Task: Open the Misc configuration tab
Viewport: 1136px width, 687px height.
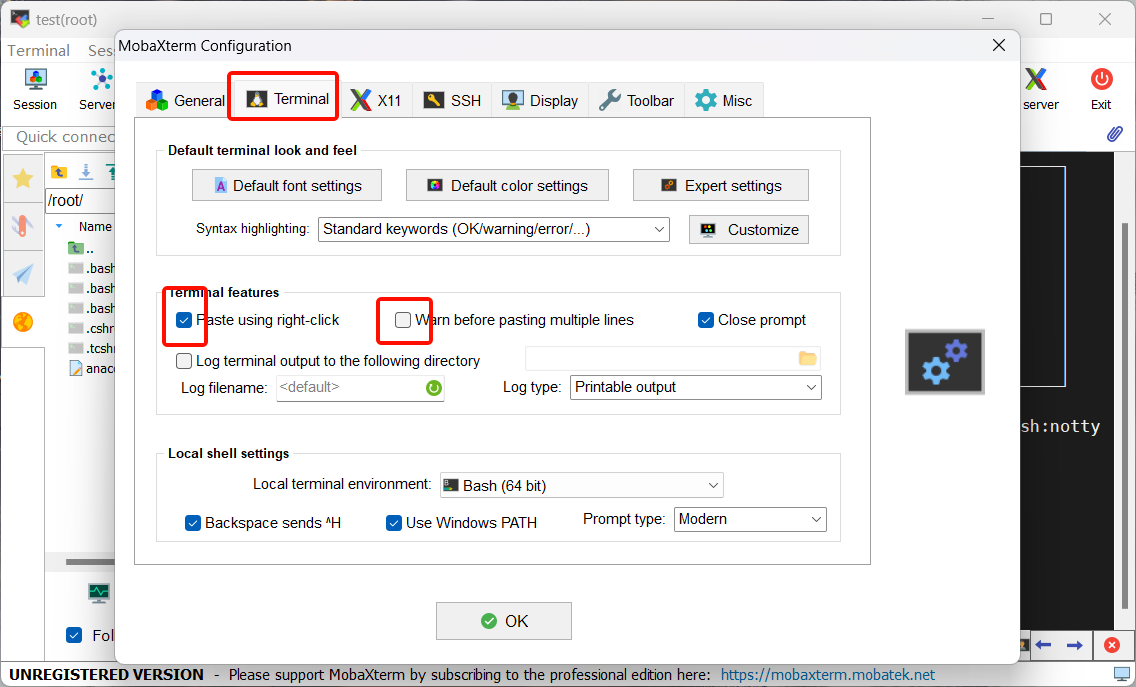Action: (723, 101)
